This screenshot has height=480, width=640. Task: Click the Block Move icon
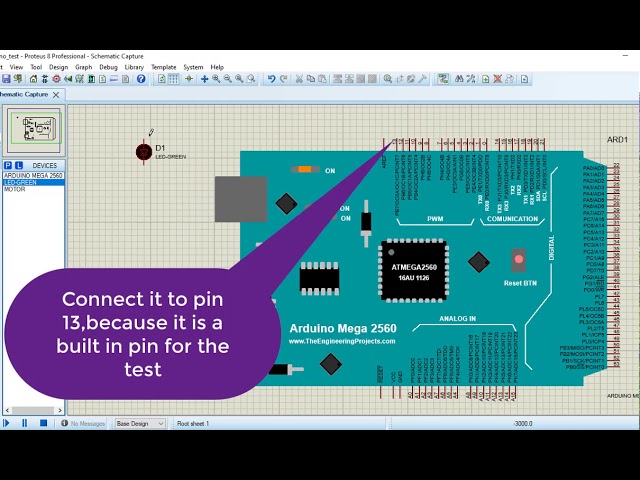pos(349,79)
